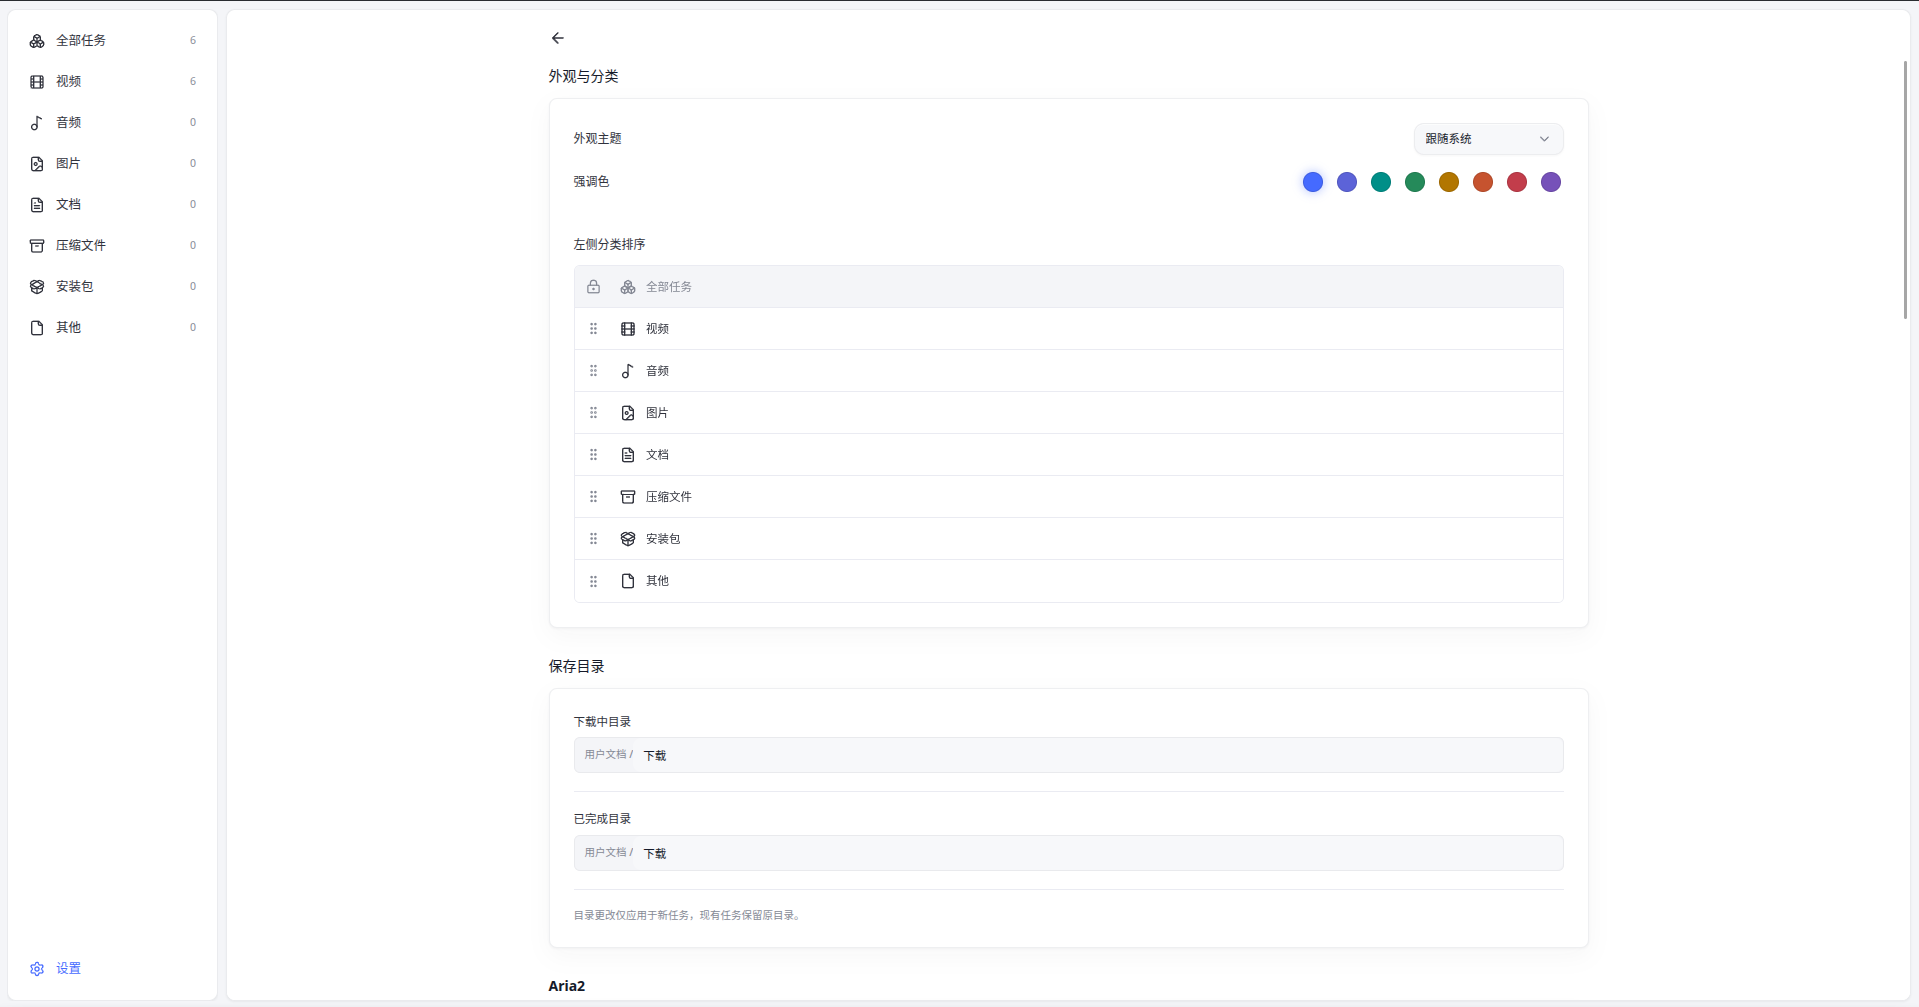Click the 全部任务 label in sort list
The image size is (1919, 1007).
coord(669,287)
